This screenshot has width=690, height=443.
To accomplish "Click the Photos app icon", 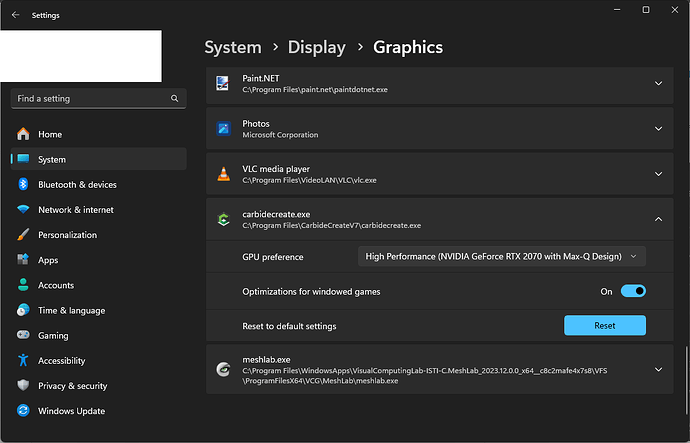I will point(224,128).
